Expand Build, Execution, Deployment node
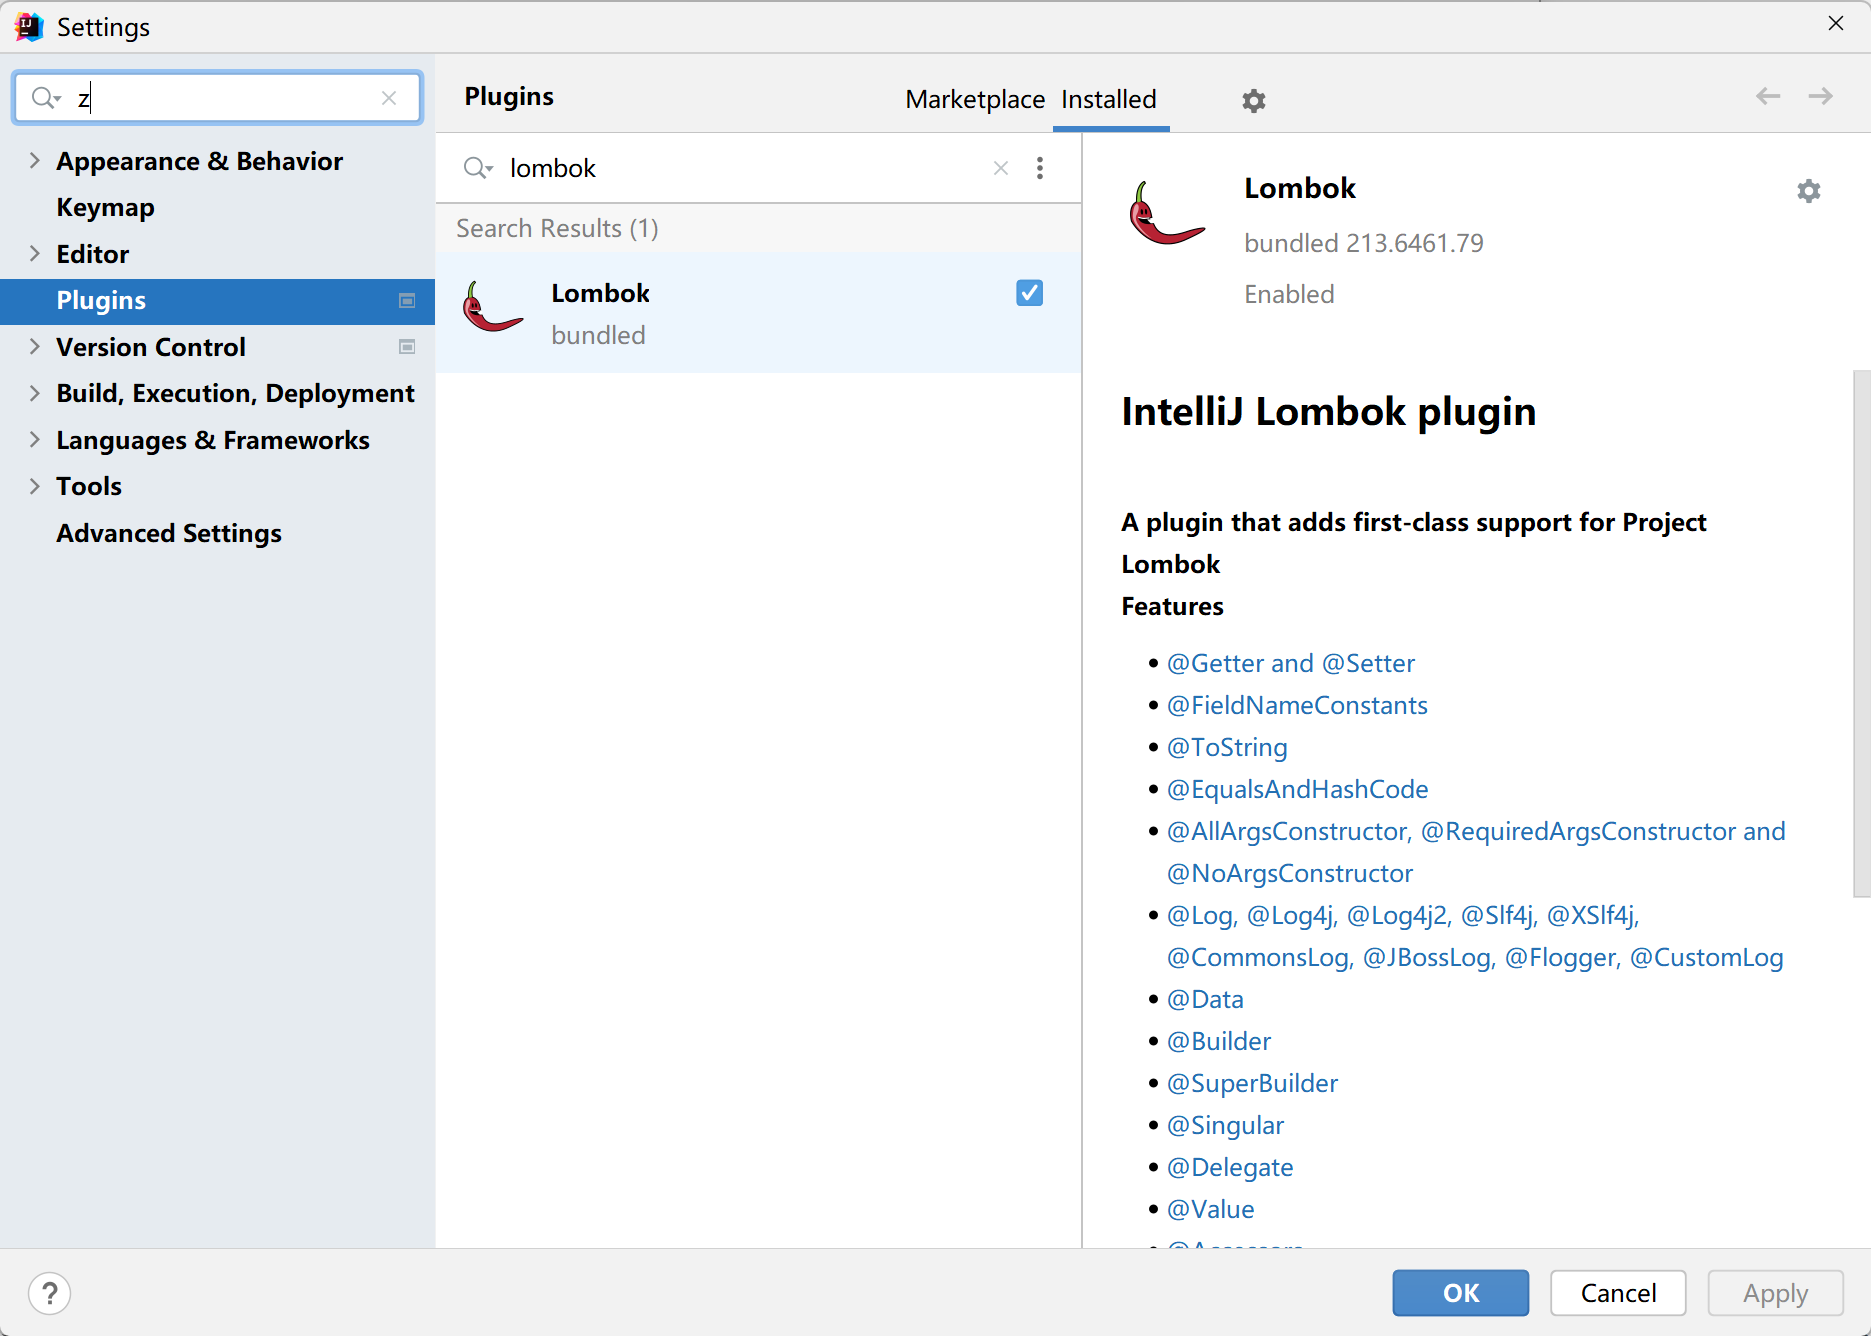This screenshot has width=1871, height=1336. coord(35,393)
